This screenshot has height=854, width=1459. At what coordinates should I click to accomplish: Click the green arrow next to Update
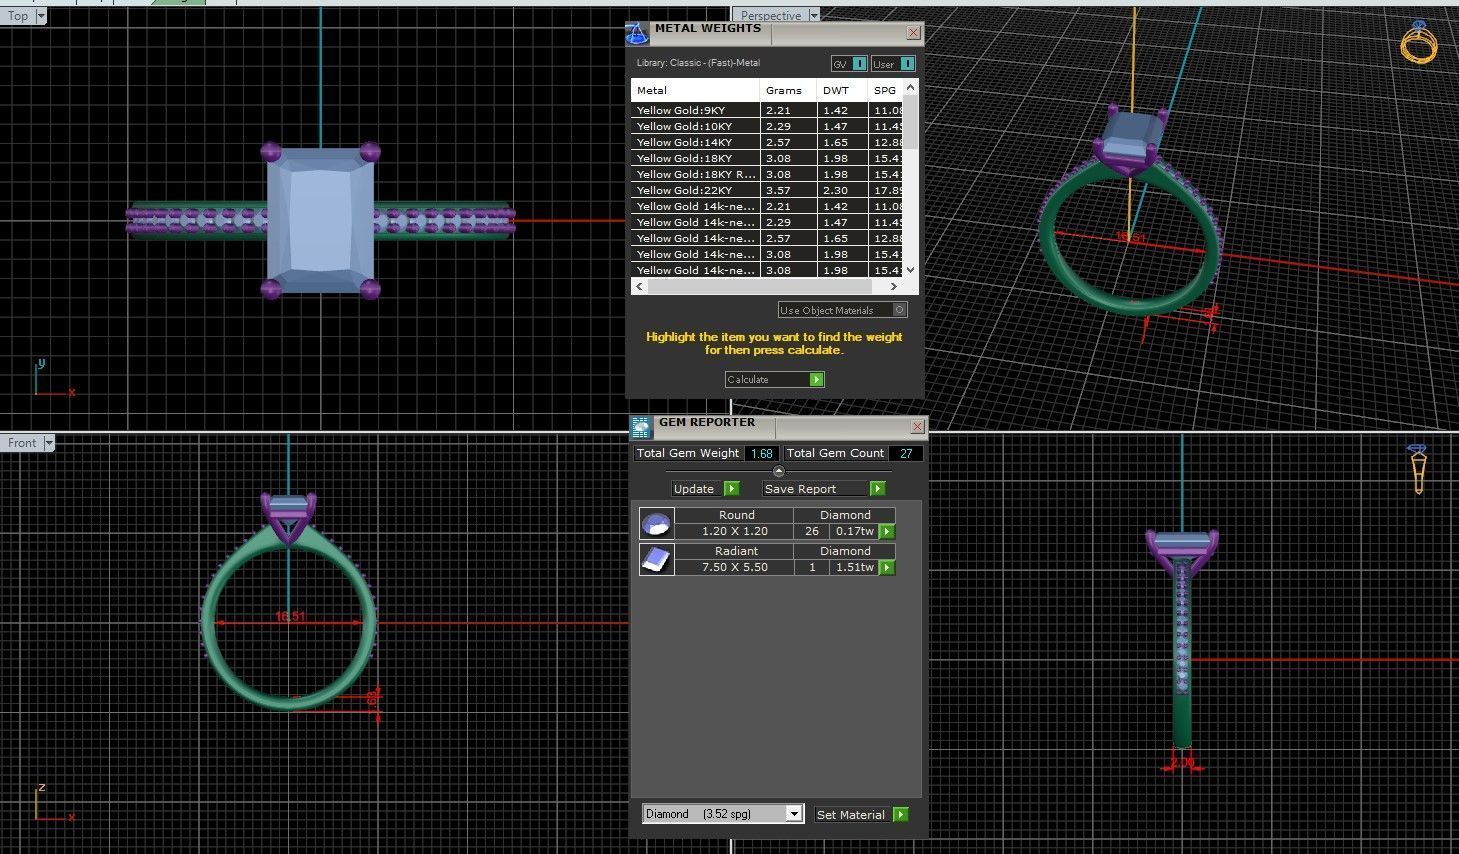tap(731, 488)
